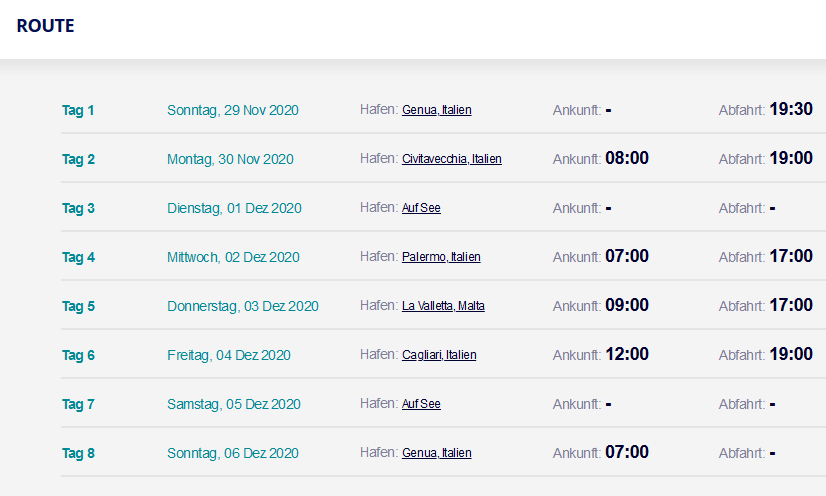Click the 19:30 departure time on Tag 1
Image resolution: width=826 pixels, height=496 pixels.
(x=790, y=109)
